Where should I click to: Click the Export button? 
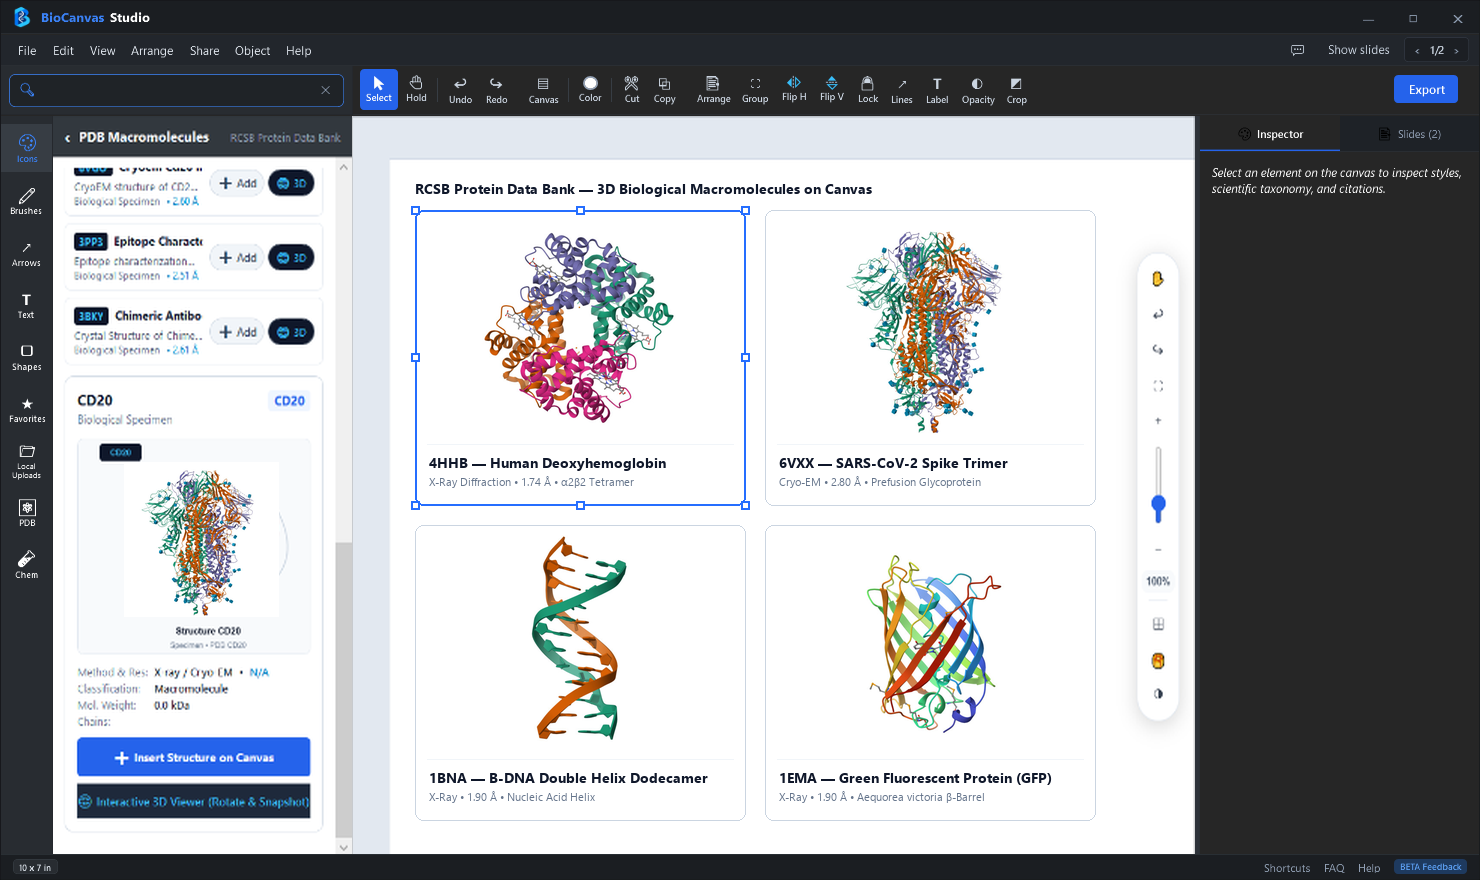tap(1426, 89)
